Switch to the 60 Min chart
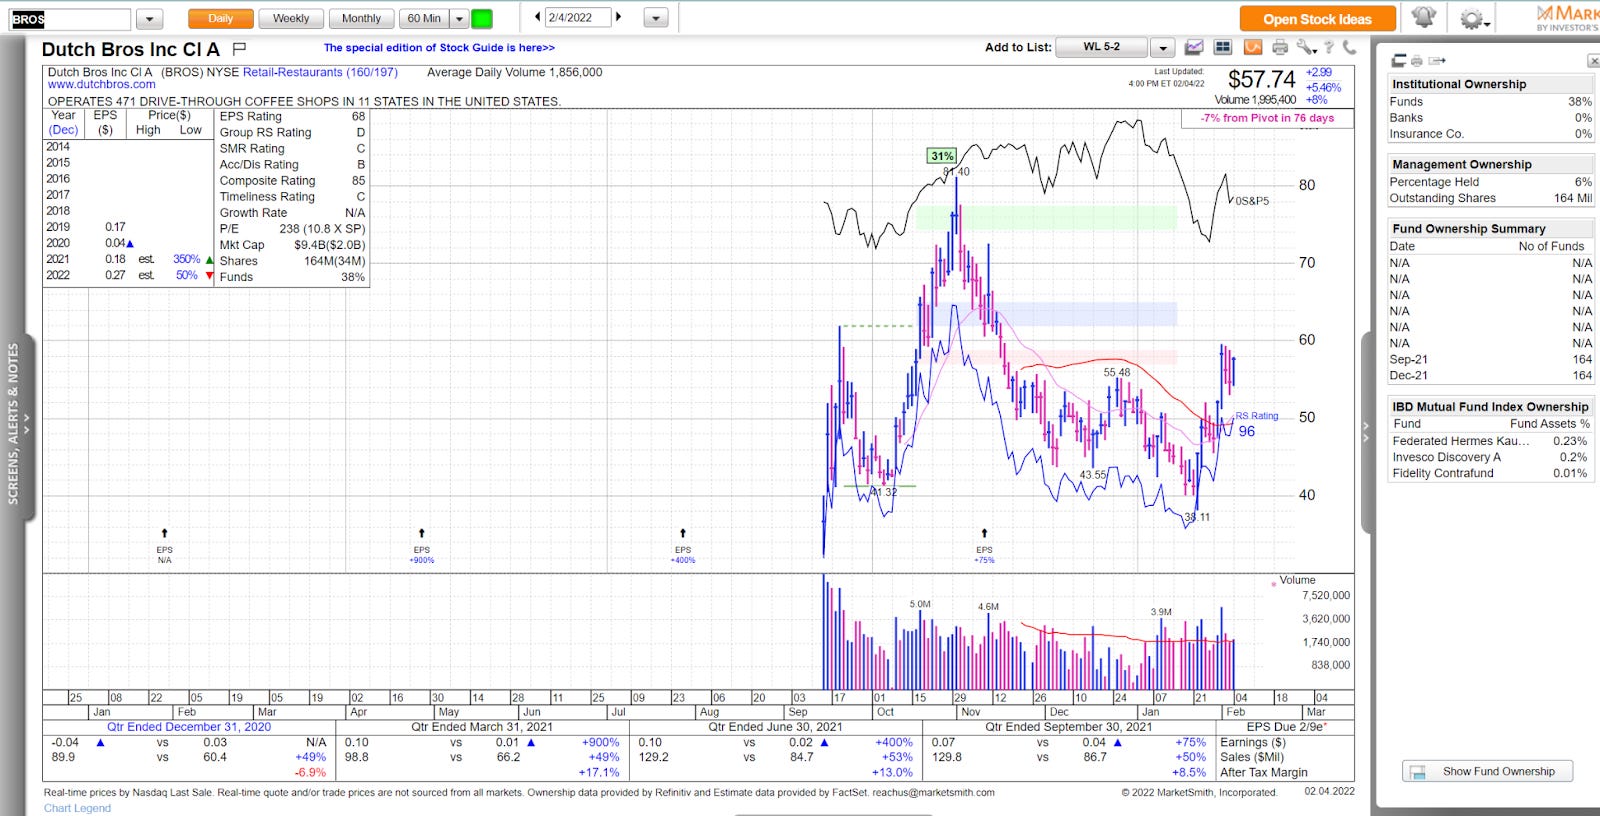Viewport: 1600px width, 816px height. [424, 18]
